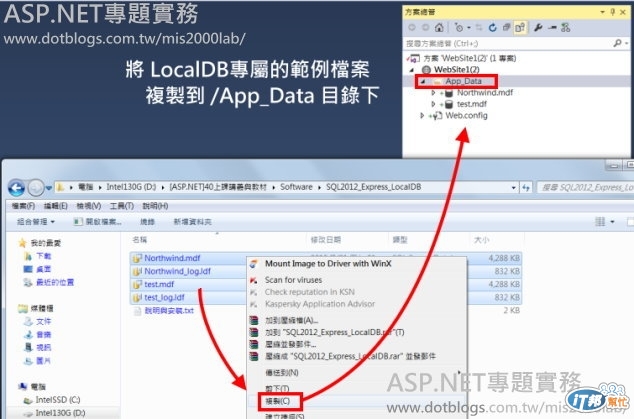Screen dimensions: 634x419
Task: Open the Solution Explorer window options dropdown arrow
Action: click(602, 12)
